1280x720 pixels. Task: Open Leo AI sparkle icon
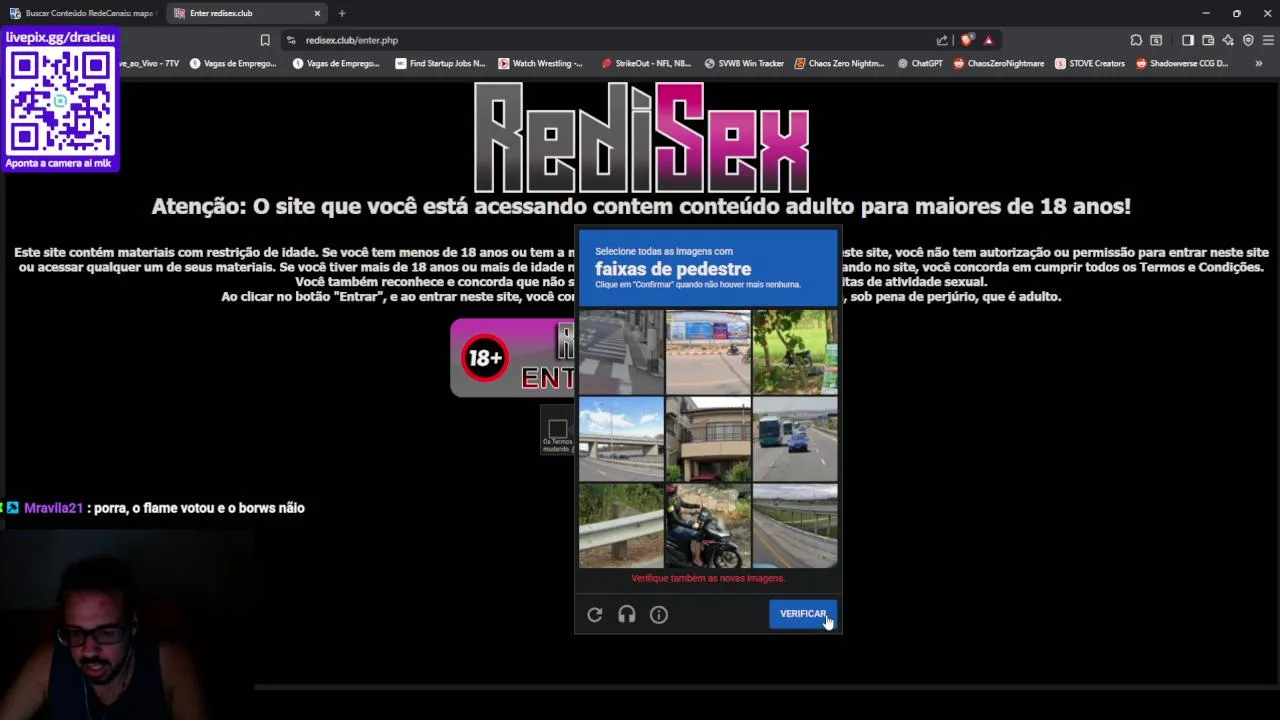tap(1228, 40)
